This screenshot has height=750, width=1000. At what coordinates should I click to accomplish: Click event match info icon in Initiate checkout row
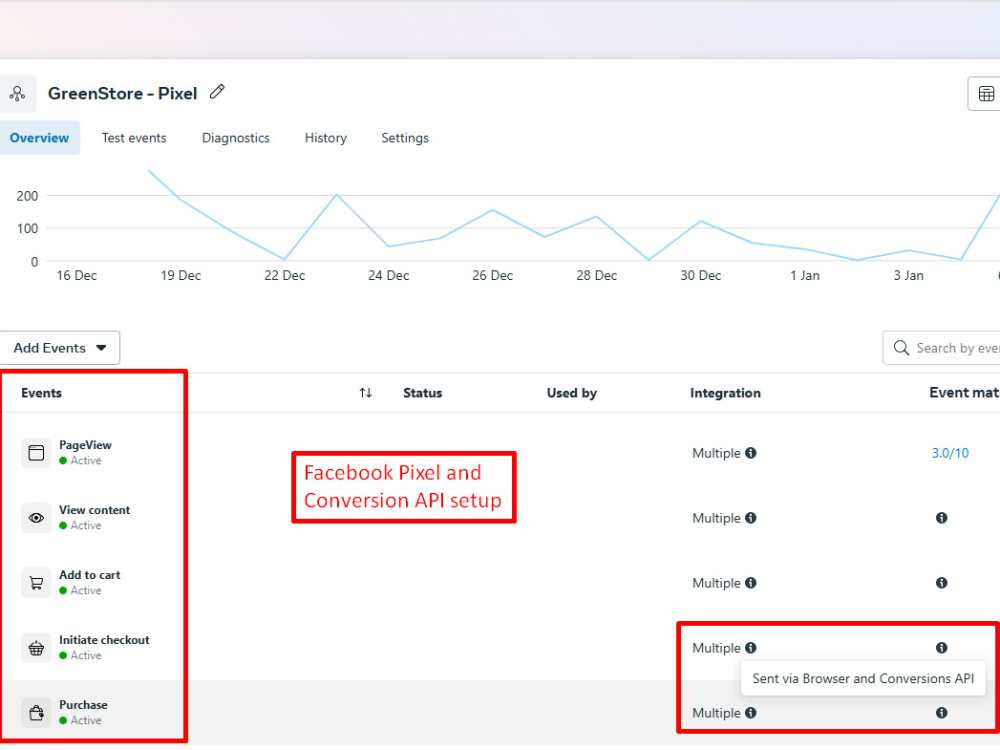coord(941,648)
